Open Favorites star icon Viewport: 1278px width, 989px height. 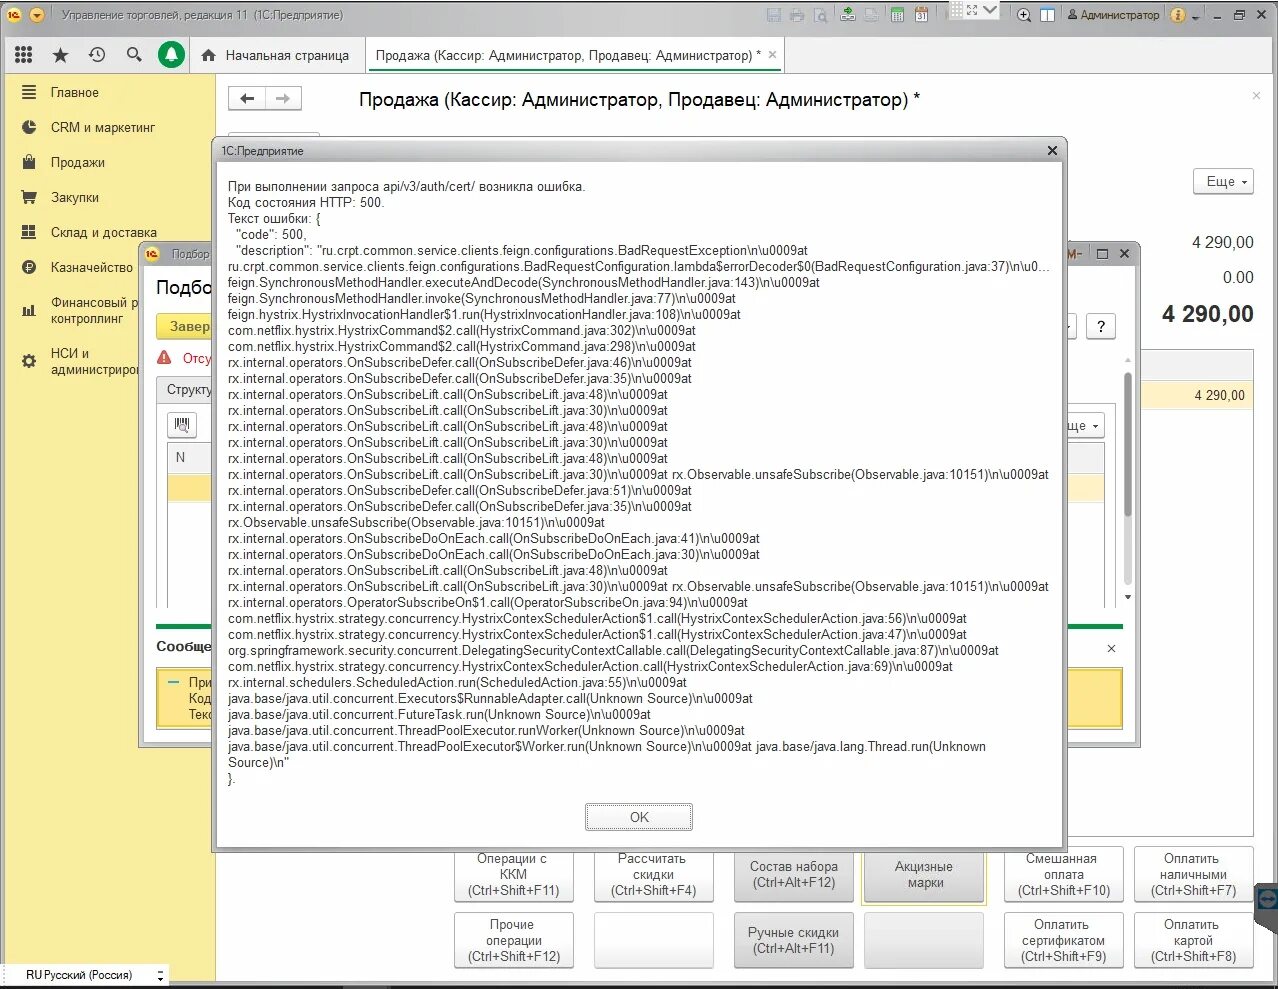click(60, 55)
